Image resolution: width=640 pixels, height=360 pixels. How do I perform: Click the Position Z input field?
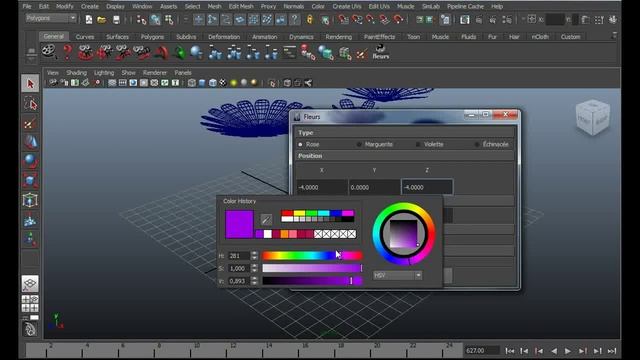pyautogui.click(x=427, y=187)
